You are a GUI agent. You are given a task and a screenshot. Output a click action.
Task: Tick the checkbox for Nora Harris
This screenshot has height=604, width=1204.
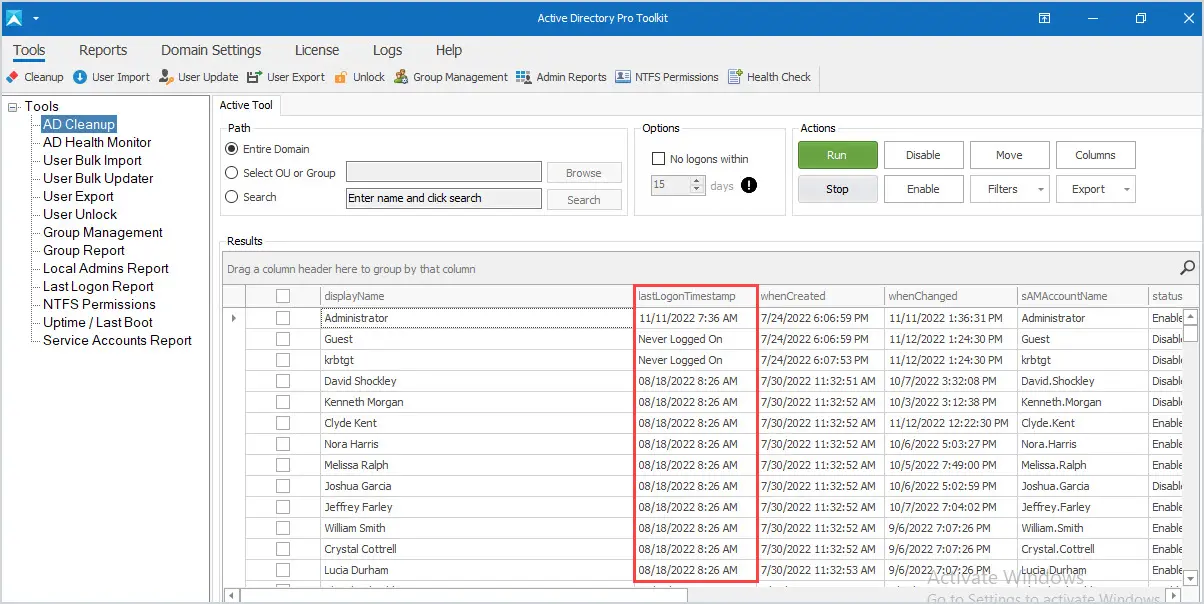click(x=283, y=444)
